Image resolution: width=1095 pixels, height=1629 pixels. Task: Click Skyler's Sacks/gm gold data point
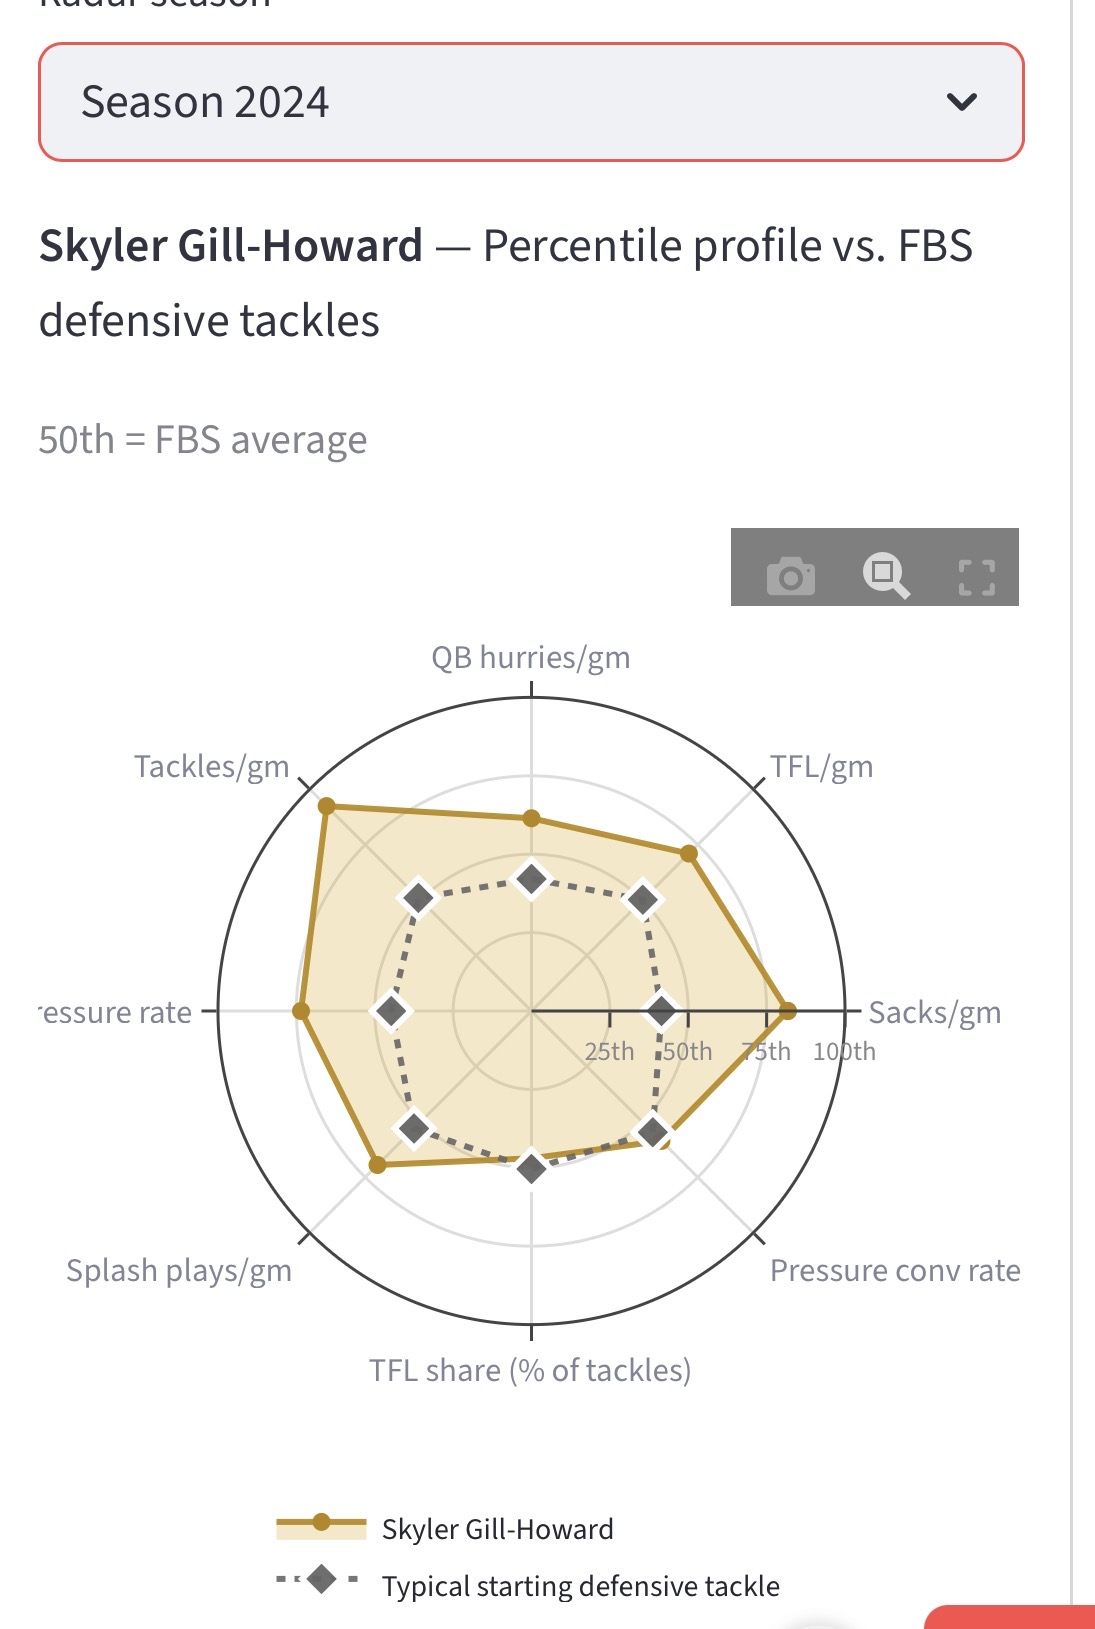pos(788,1011)
